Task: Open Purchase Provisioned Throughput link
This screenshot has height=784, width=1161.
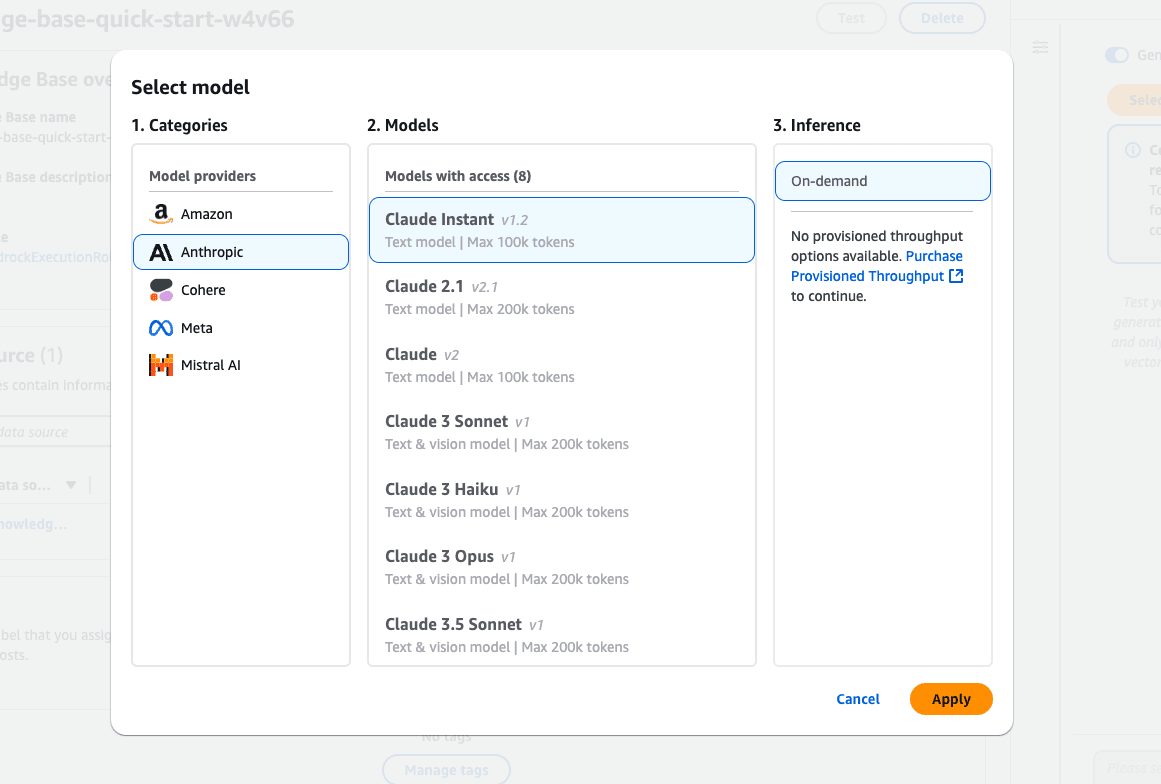Action: click(x=867, y=276)
